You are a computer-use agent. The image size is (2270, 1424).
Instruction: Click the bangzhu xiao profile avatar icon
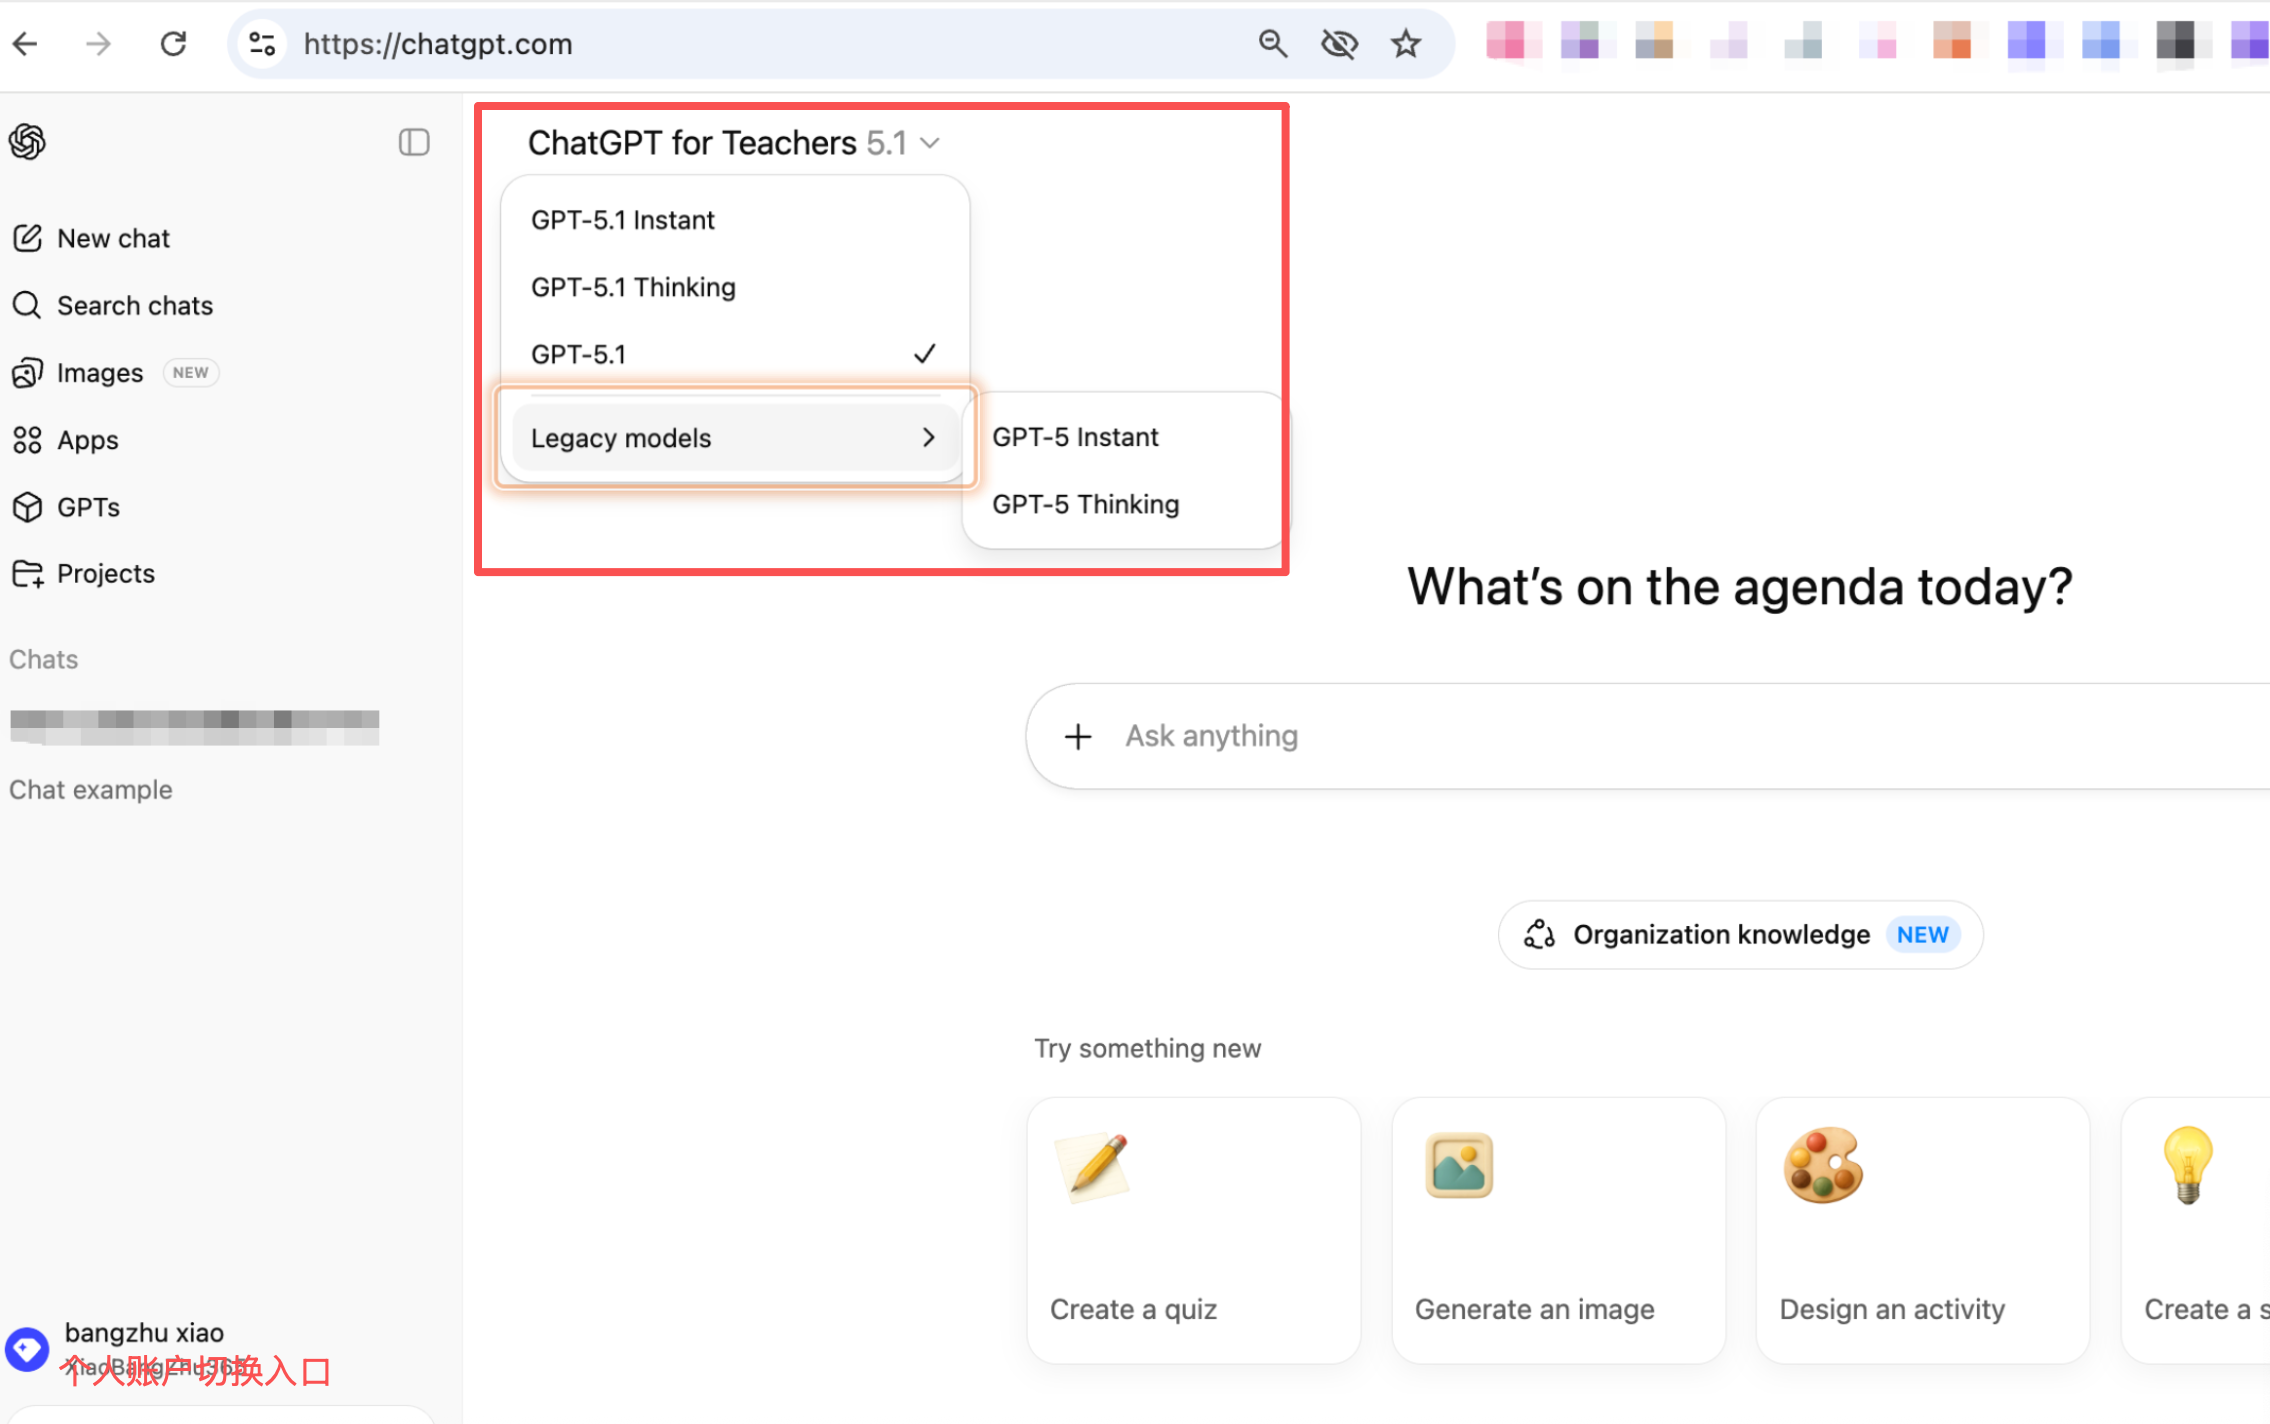[x=27, y=1349]
